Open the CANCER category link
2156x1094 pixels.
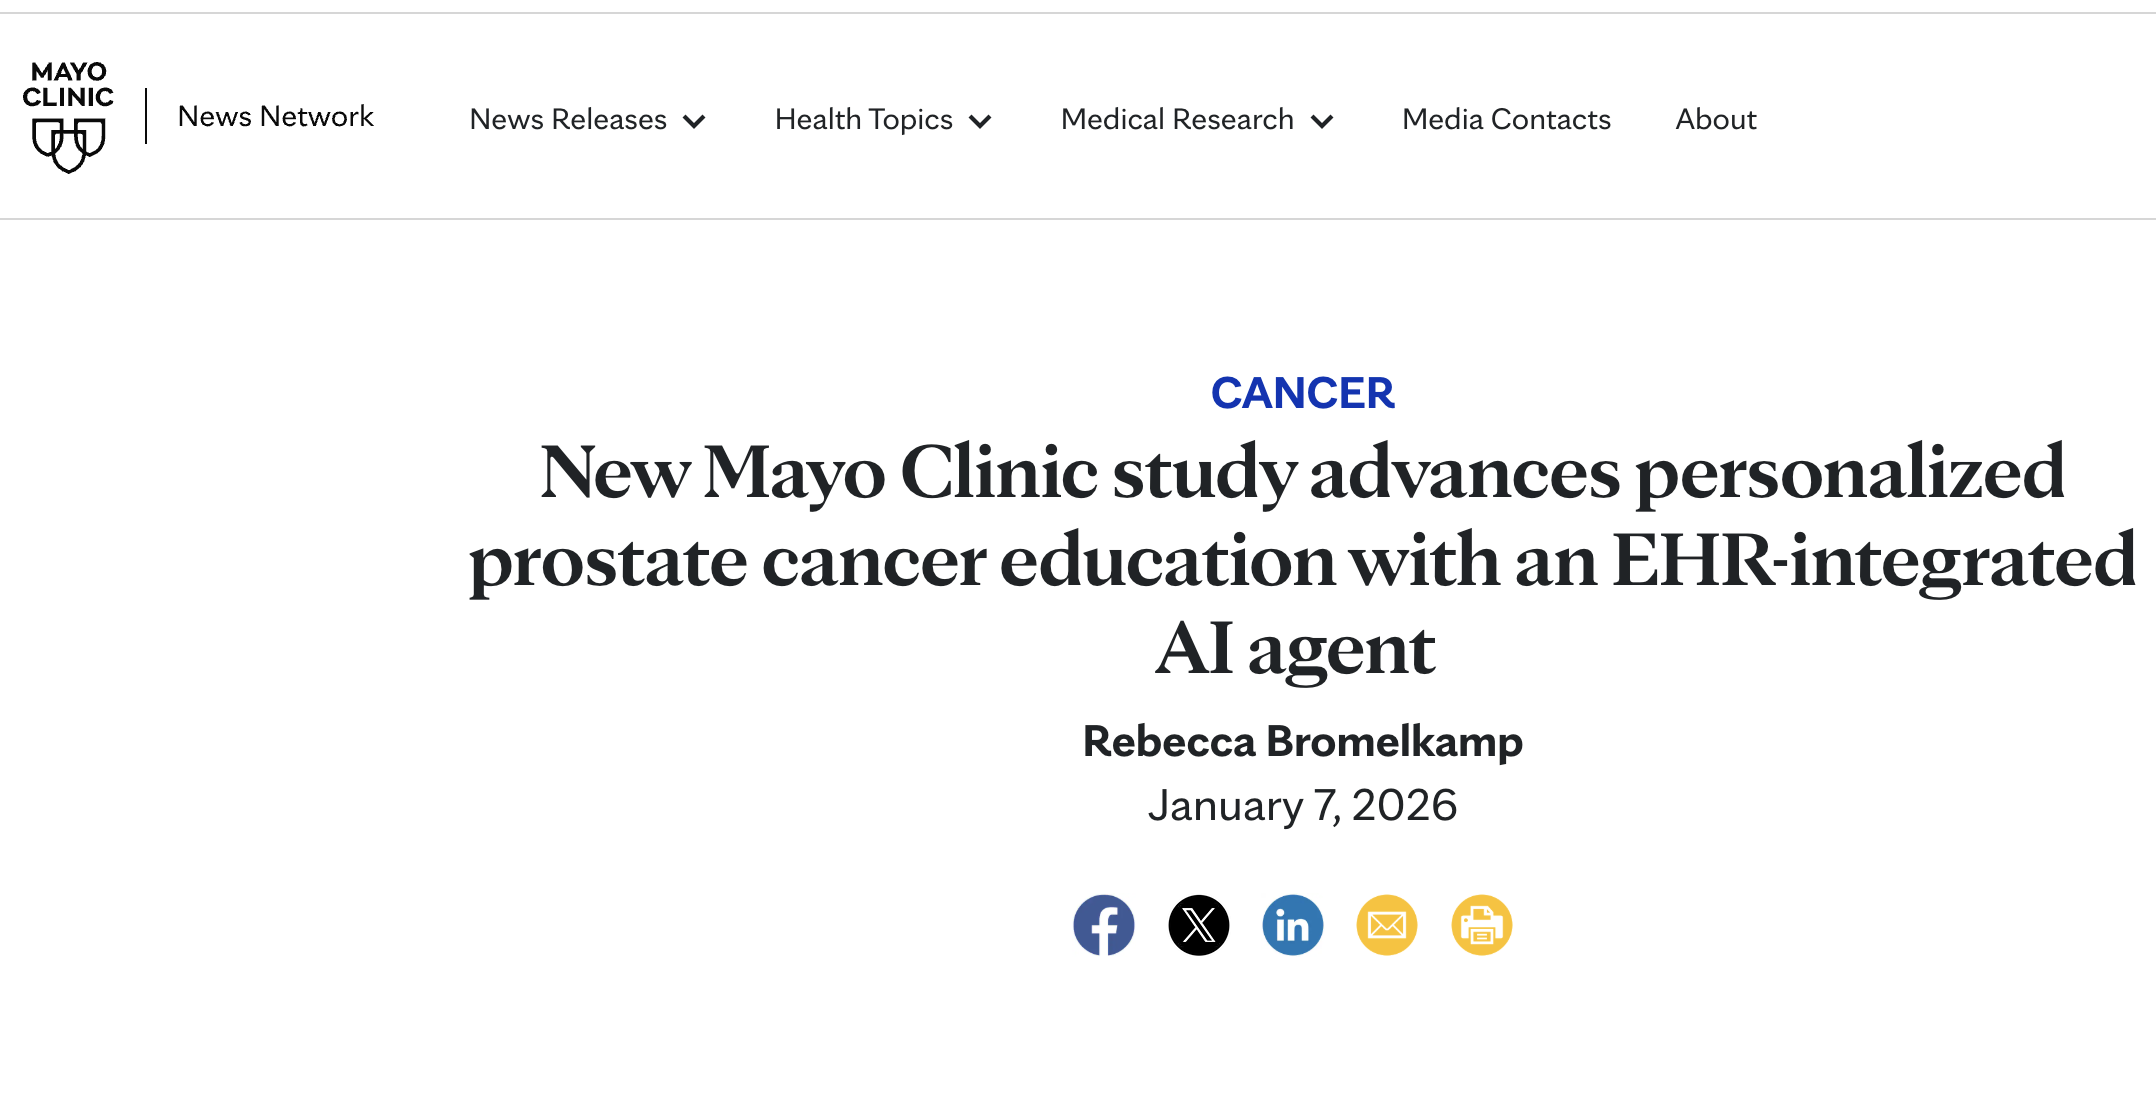[x=1303, y=392]
